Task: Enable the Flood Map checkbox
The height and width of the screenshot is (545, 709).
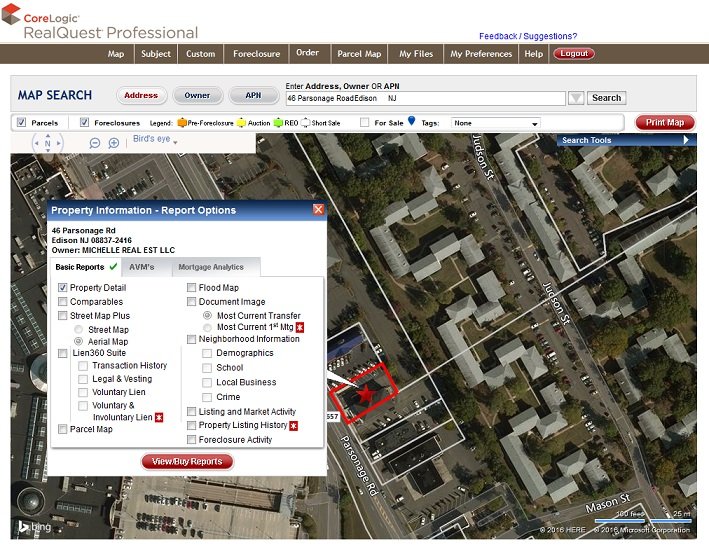Action: point(192,288)
